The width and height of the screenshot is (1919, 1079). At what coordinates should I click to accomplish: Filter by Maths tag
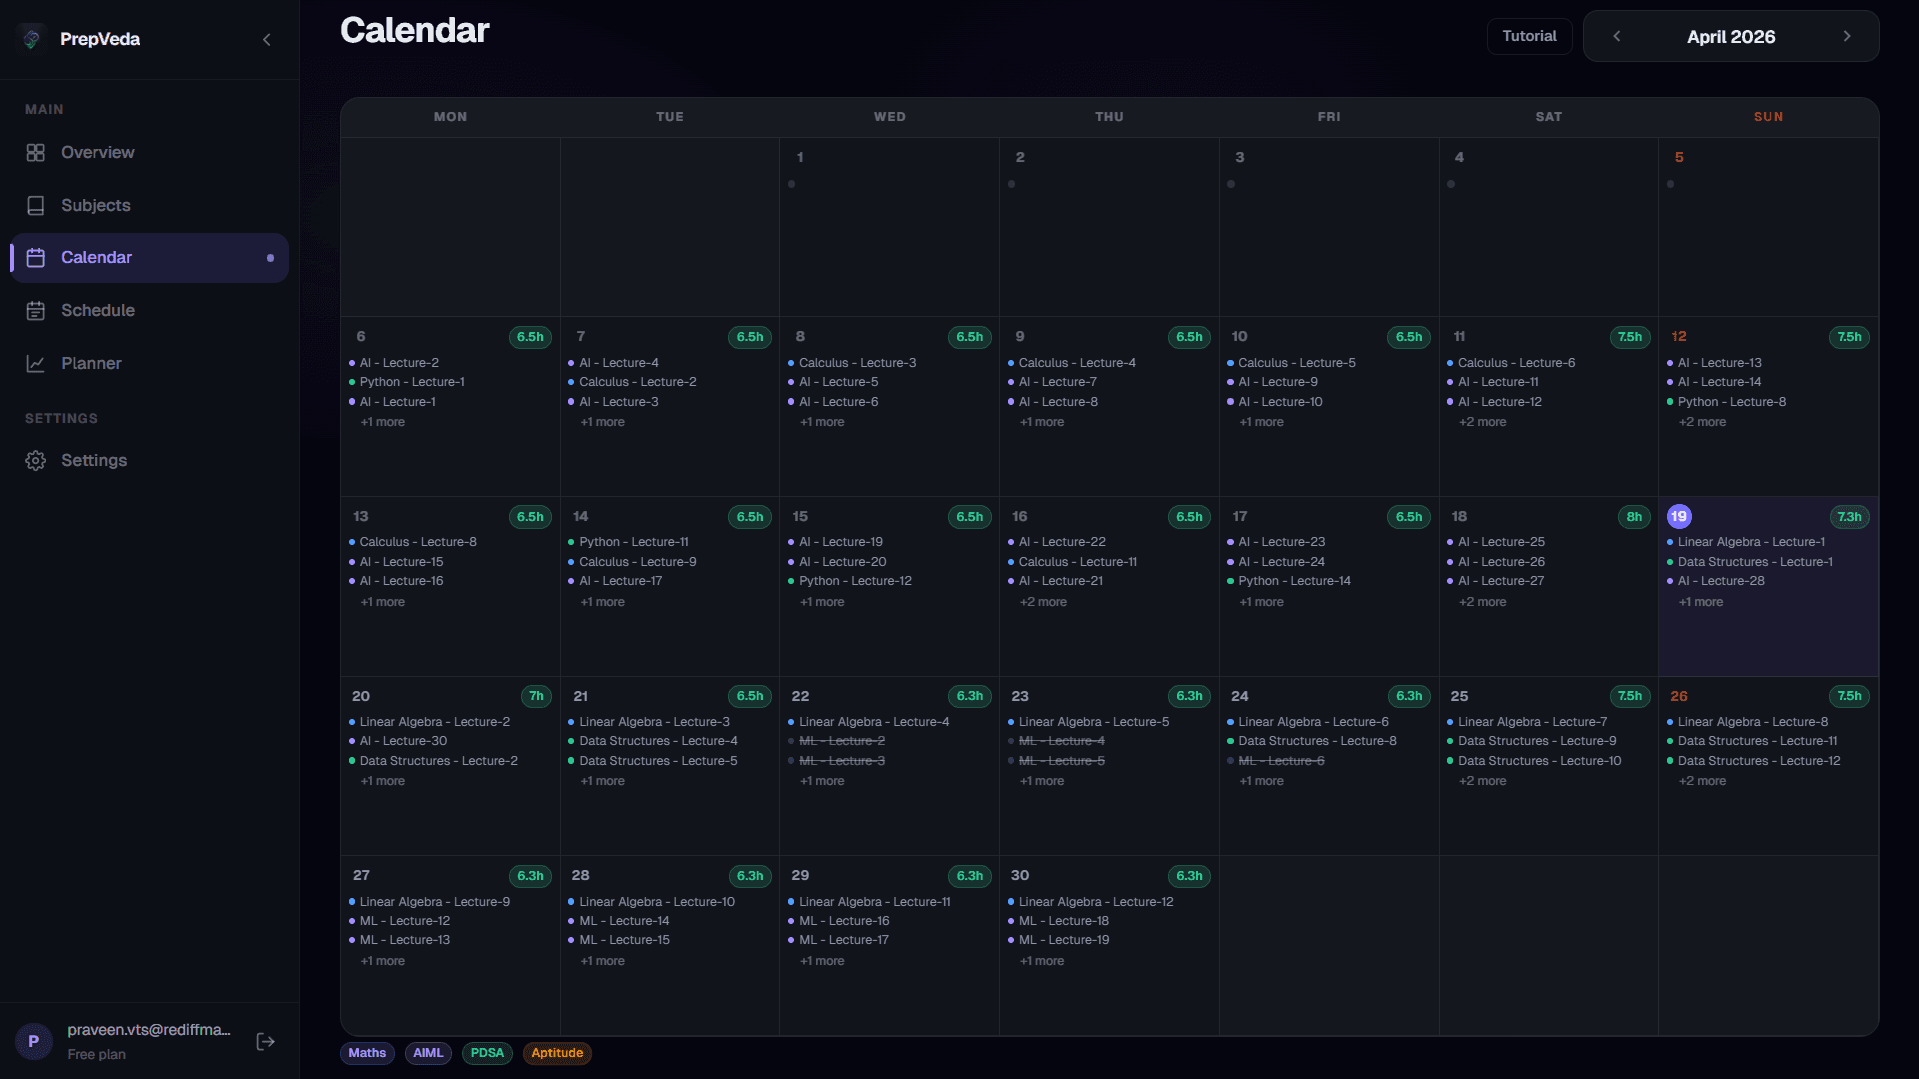click(367, 1052)
